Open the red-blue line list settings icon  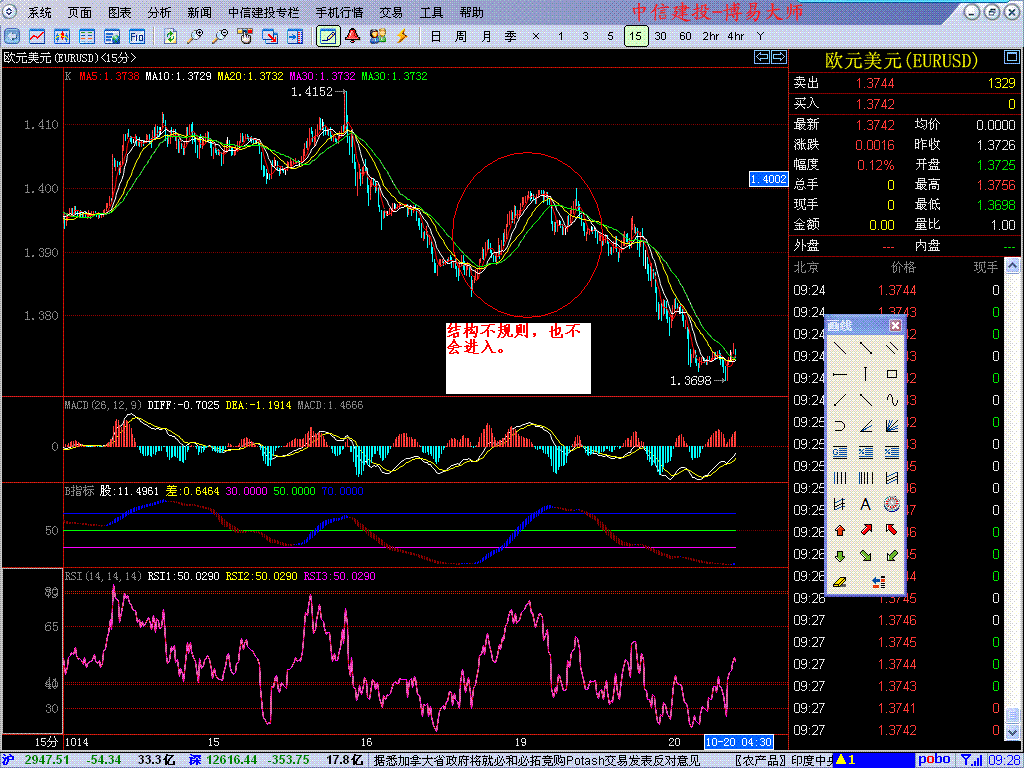click(x=878, y=582)
